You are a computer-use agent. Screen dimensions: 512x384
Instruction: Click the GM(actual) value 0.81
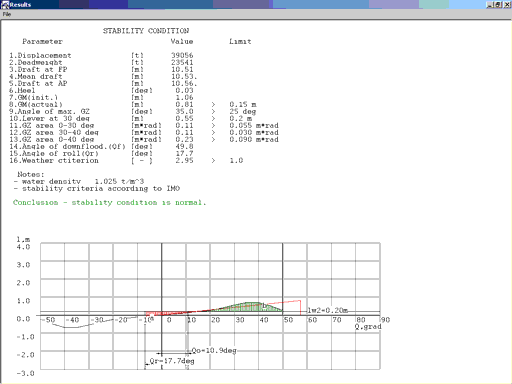(x=184, y=104)
